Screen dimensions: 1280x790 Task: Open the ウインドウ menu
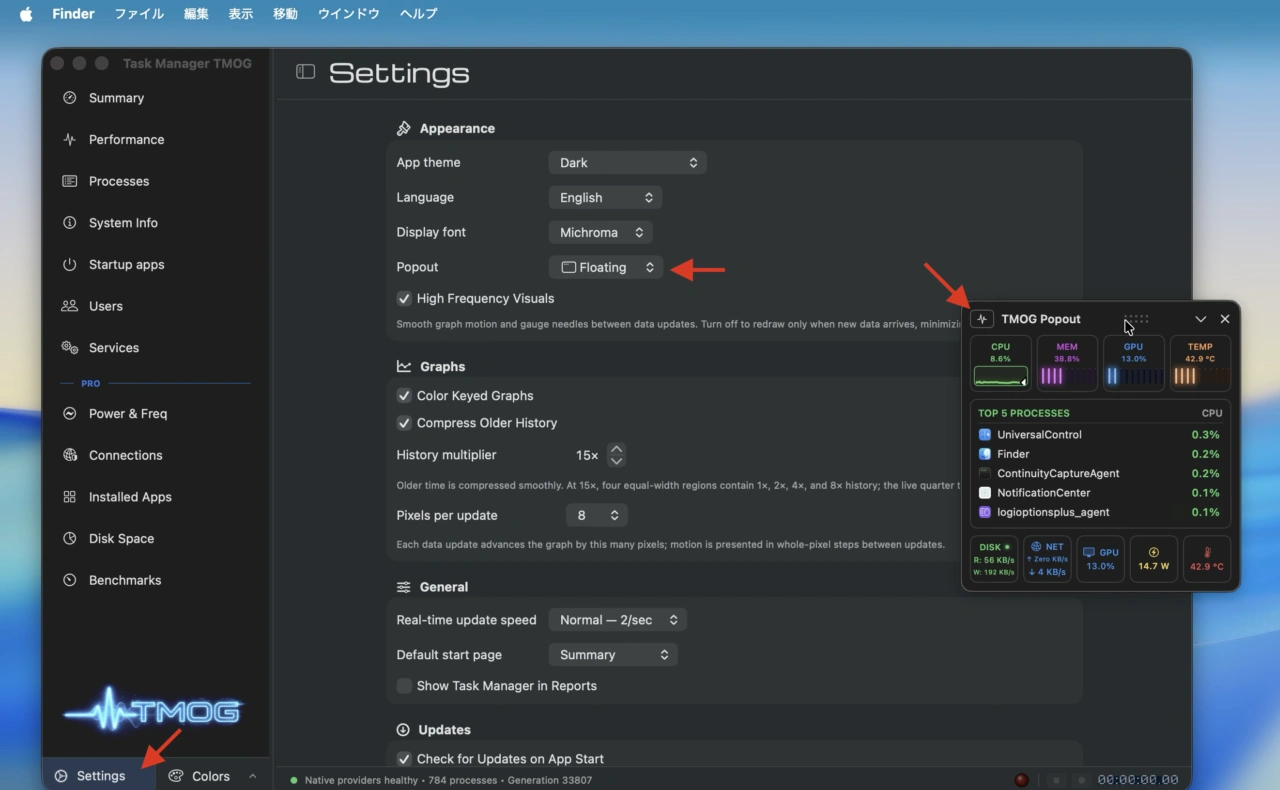349,14
